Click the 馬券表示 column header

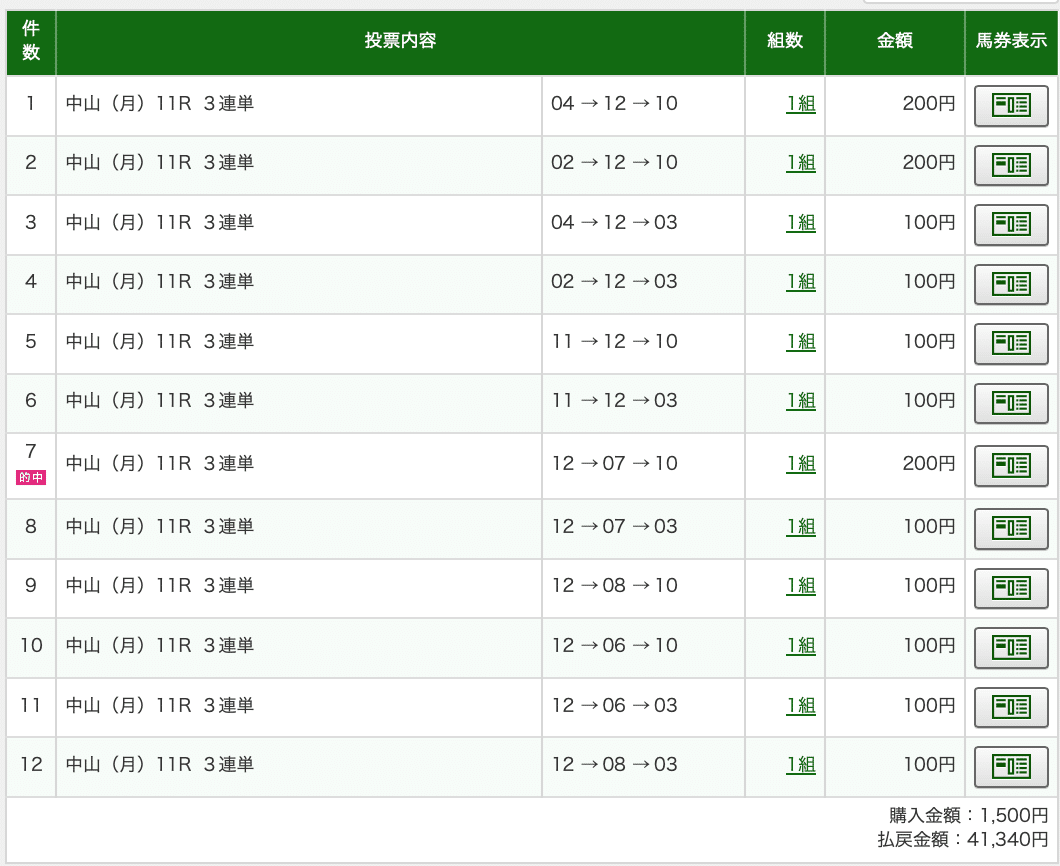pyautogui.click(x=1010, y=43)
